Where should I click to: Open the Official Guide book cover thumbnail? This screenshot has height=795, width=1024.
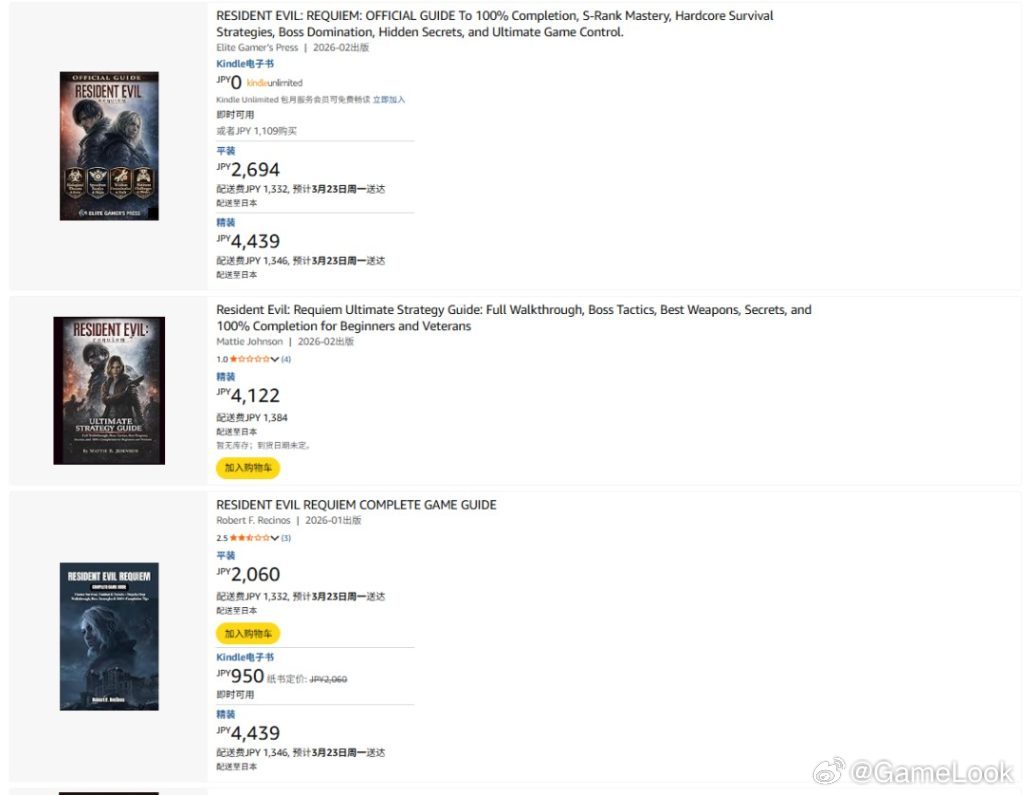click(x=109, y=146)
